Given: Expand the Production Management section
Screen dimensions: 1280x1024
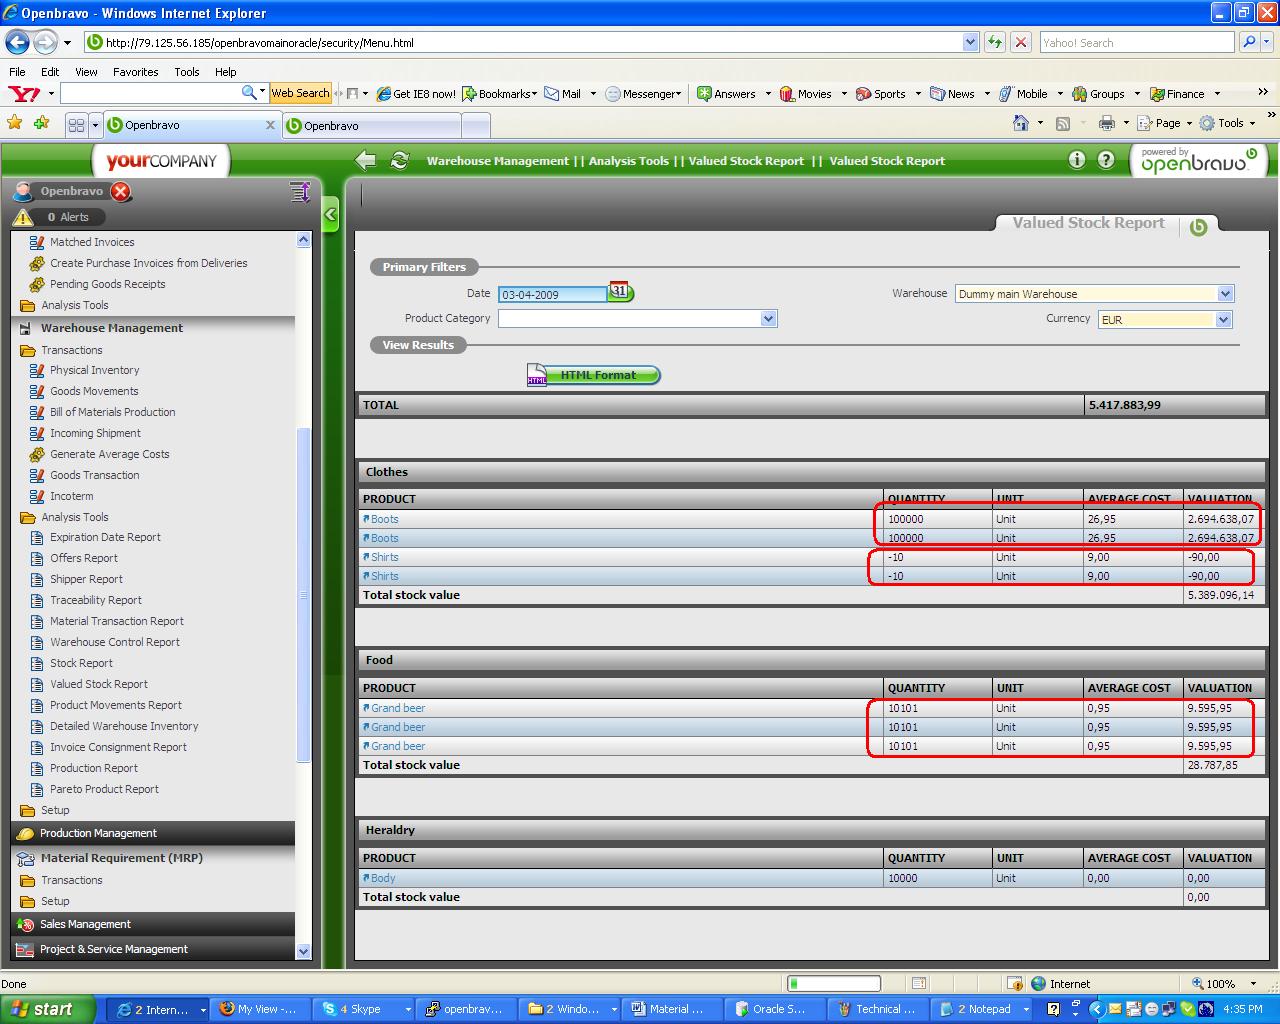Looking at the screenshot, I should [98, 833].
